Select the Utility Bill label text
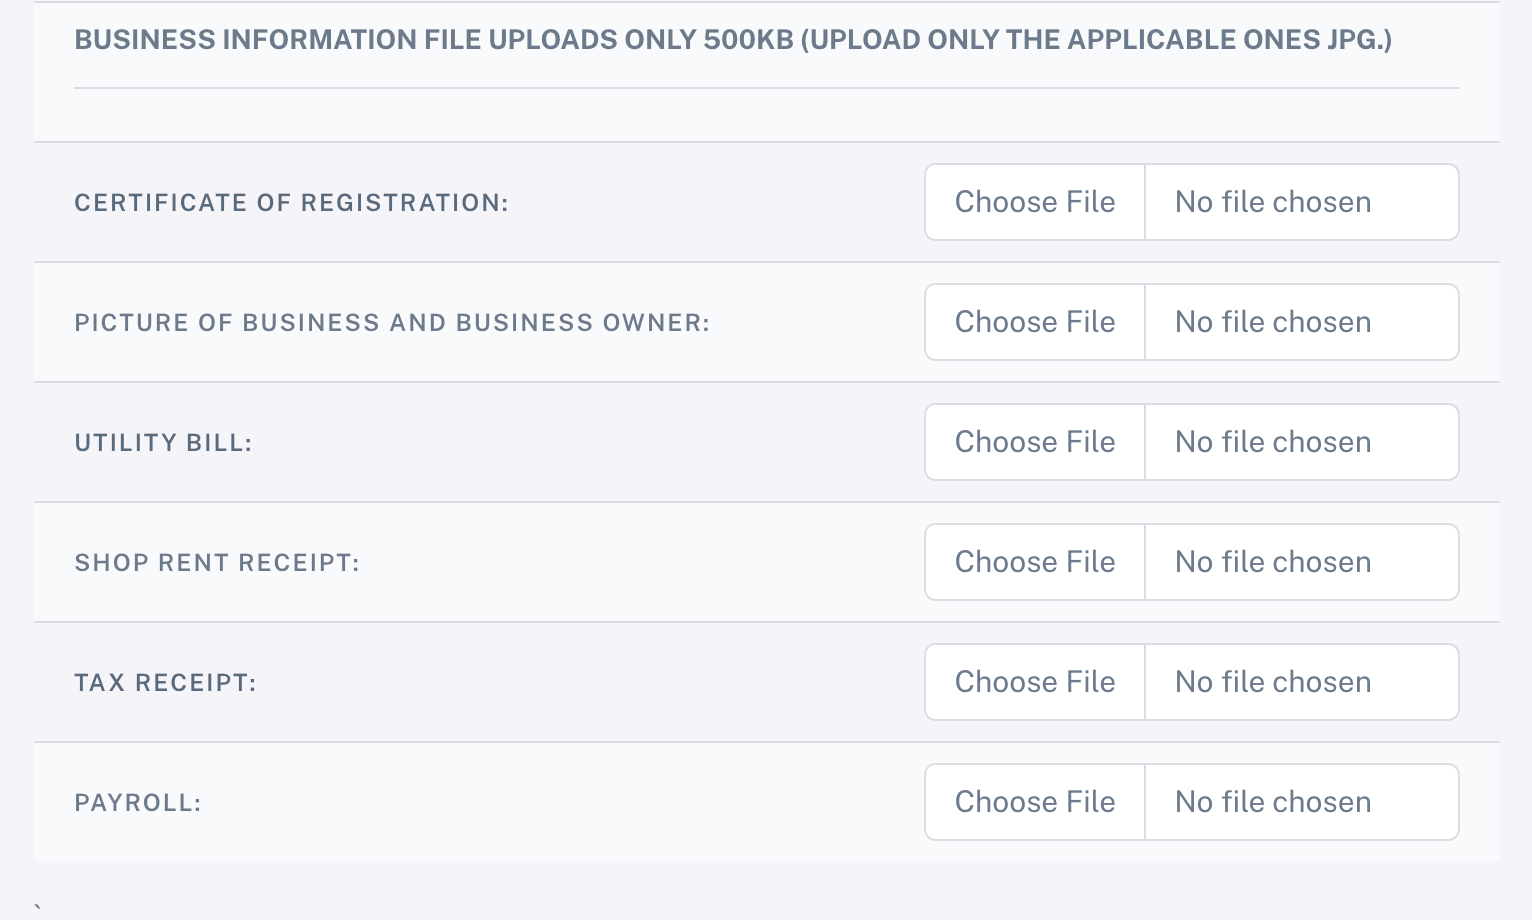 pos(163,443)
